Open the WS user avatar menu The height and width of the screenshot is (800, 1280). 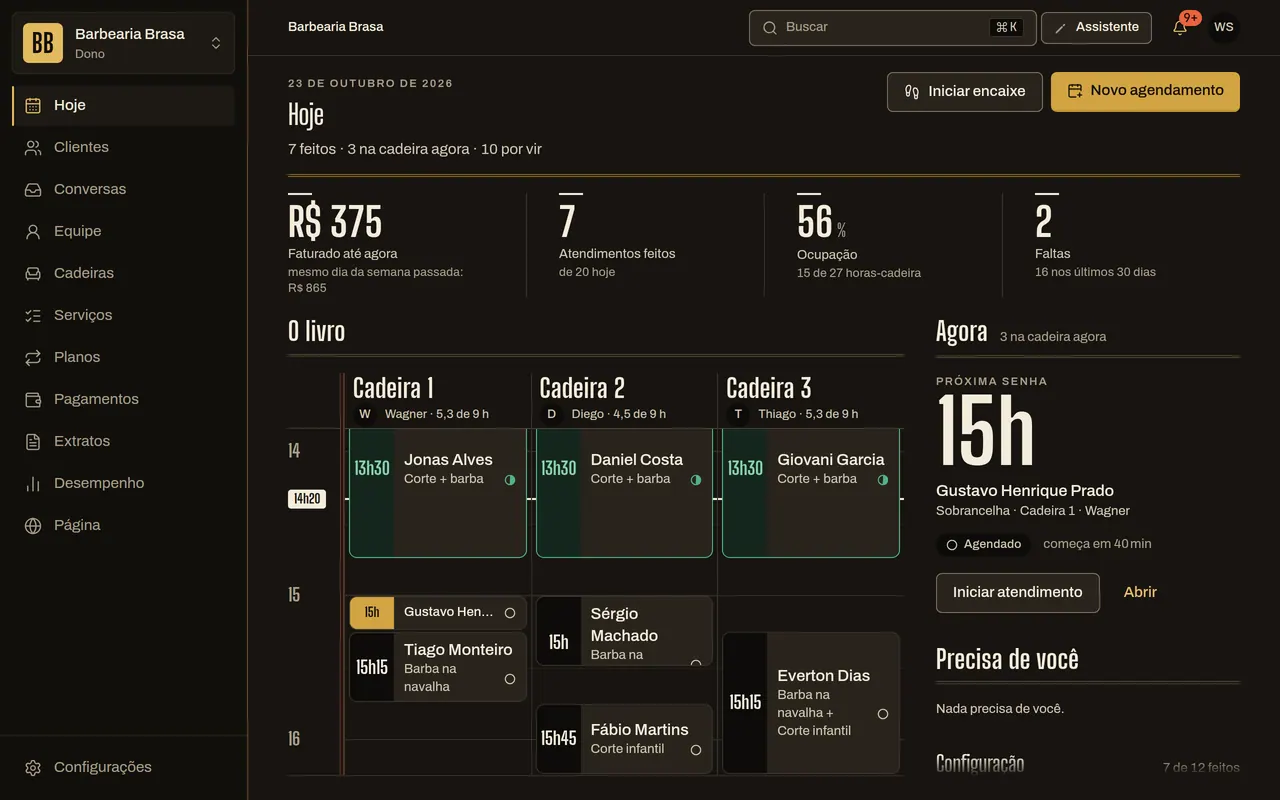(1223, 27)
